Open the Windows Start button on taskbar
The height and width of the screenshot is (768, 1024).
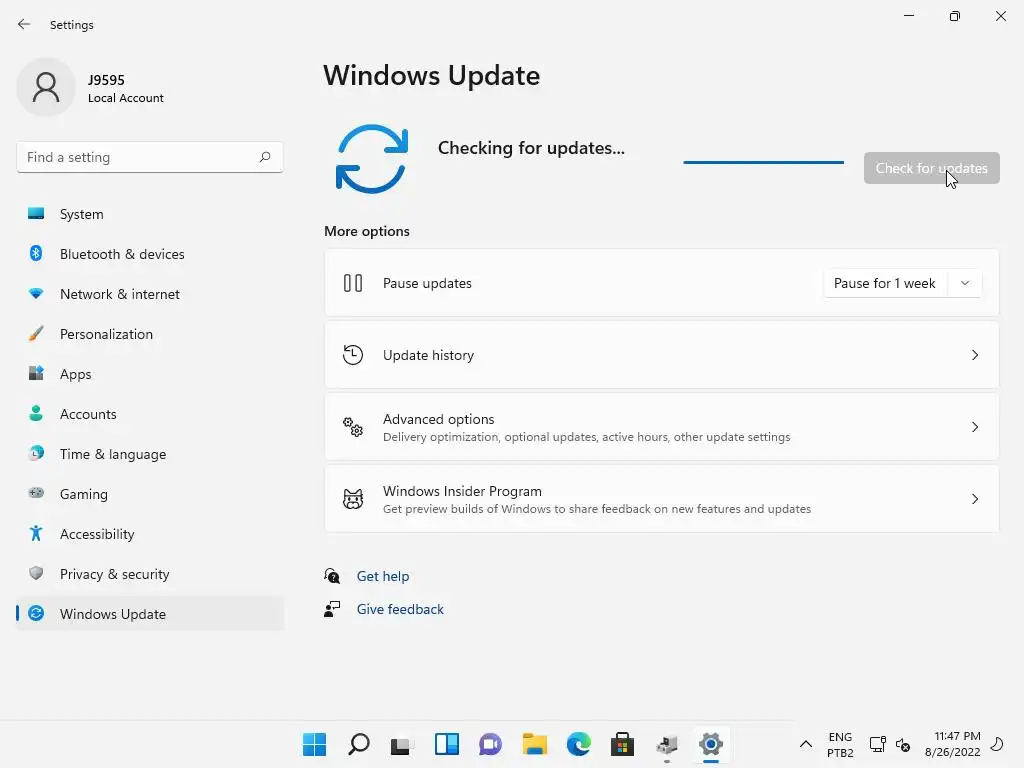(314, 744)
